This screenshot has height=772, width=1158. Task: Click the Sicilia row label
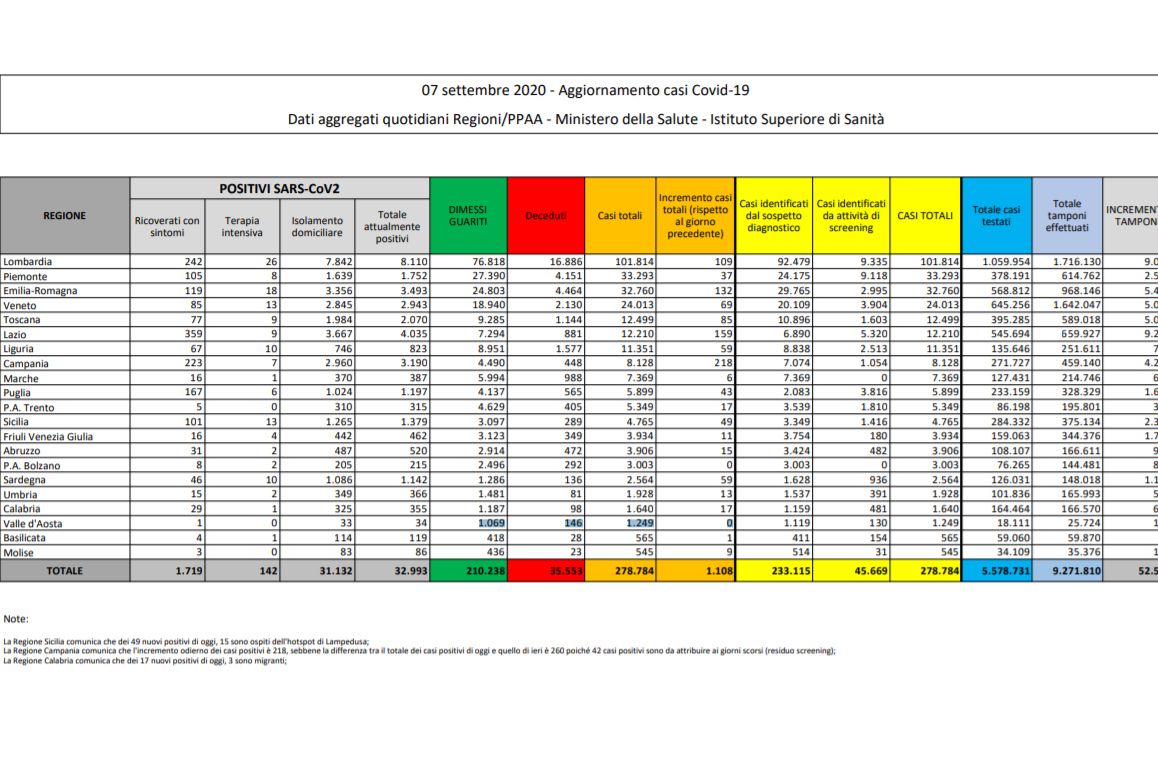[x=18, y=422]
